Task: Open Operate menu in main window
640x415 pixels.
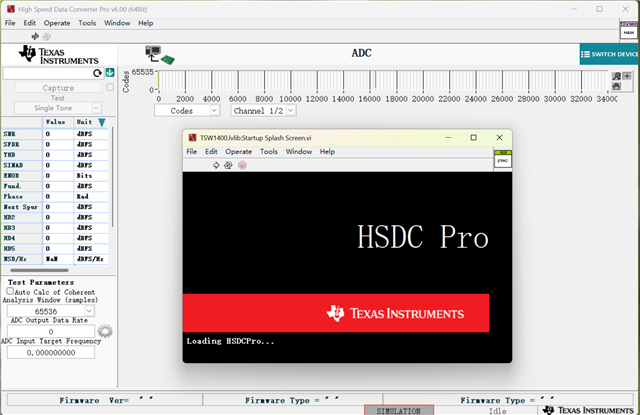Action: point(57,23)
